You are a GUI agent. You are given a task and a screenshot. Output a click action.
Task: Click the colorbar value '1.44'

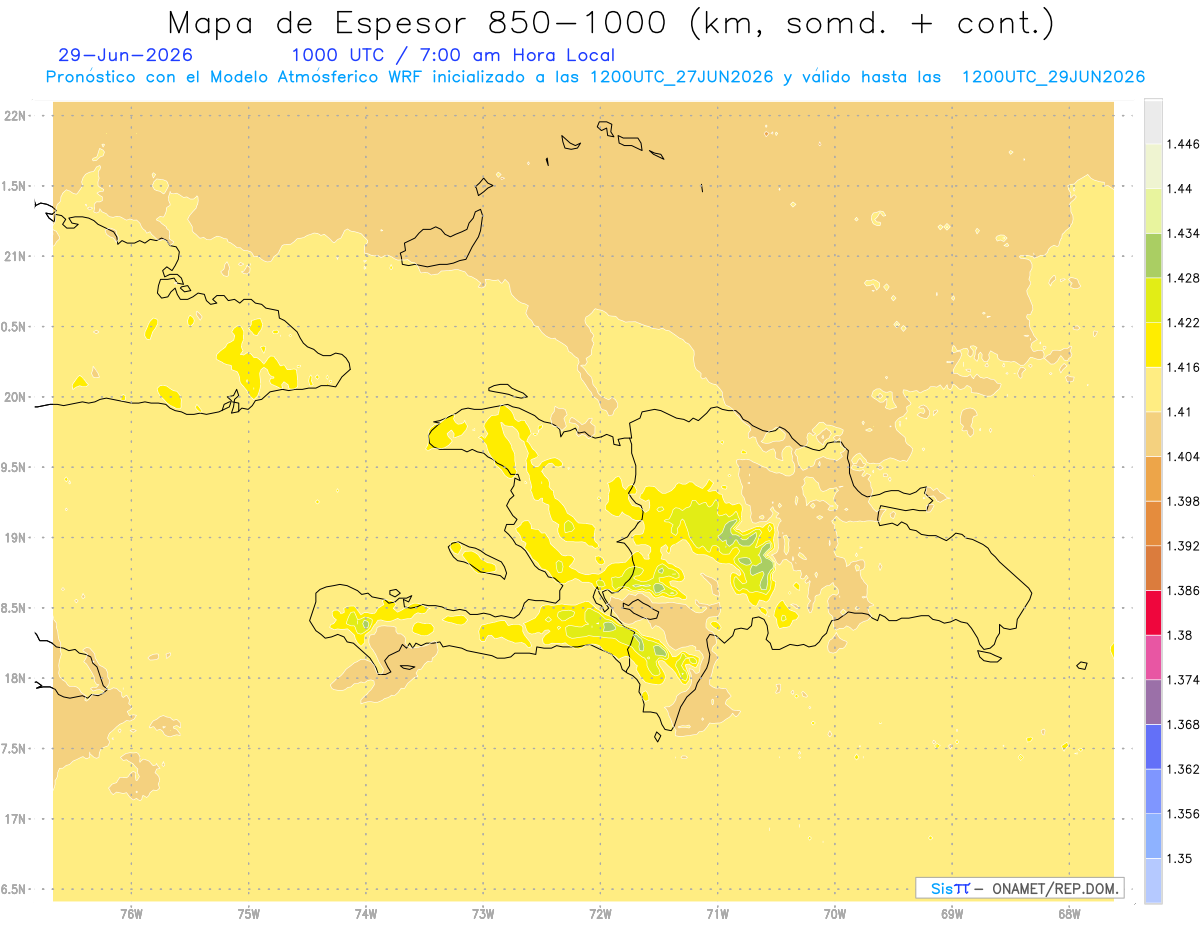tap(1181, 188)
